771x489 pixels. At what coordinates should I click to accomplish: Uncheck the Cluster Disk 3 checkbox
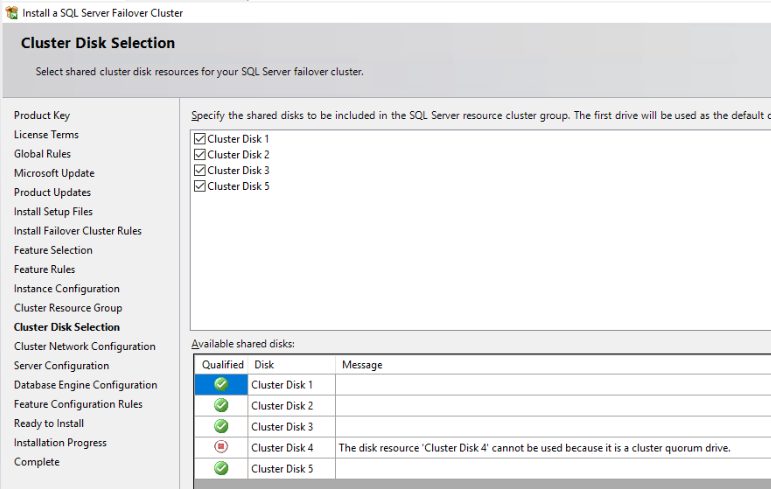point(200,170)
